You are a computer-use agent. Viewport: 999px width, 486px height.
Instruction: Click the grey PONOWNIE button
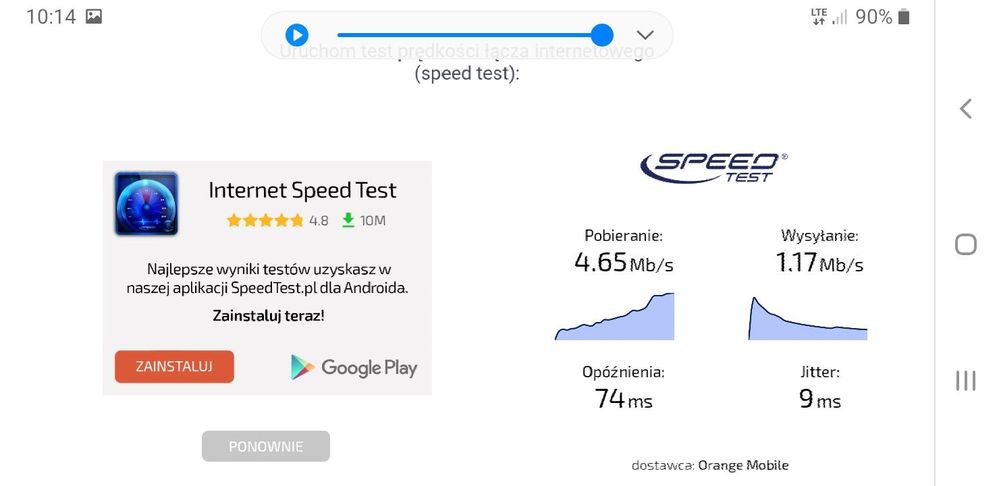pos(266,446)
